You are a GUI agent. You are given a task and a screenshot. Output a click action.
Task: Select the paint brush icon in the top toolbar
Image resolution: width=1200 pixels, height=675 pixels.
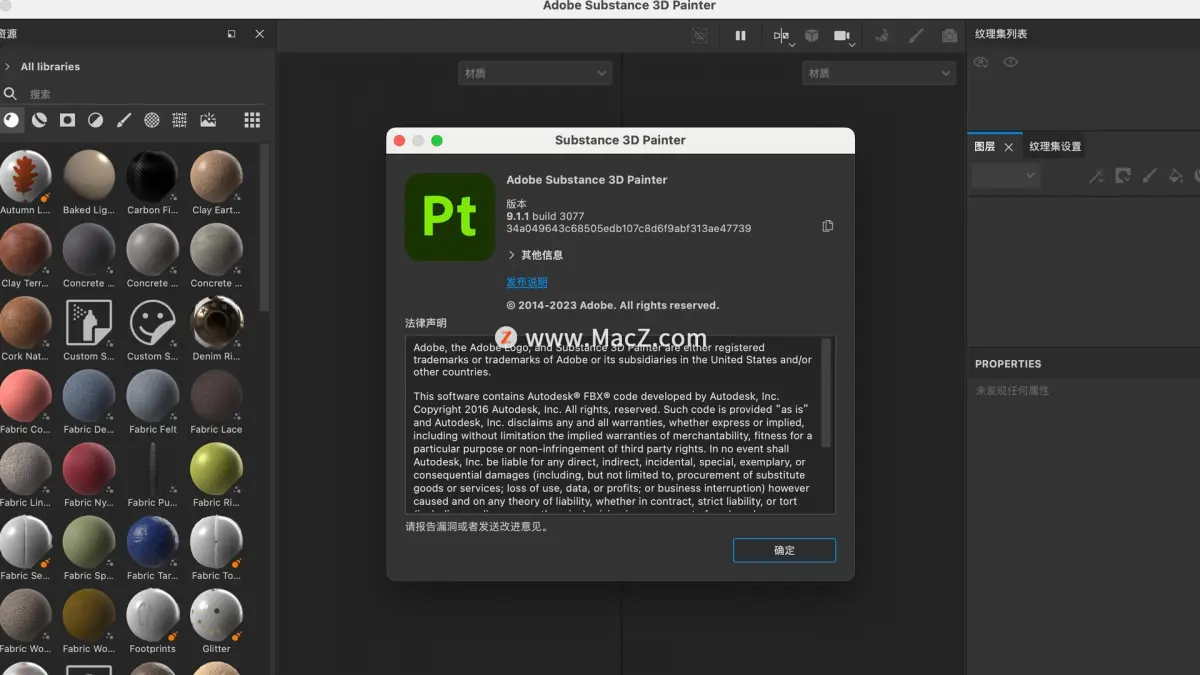coord(915,36)
